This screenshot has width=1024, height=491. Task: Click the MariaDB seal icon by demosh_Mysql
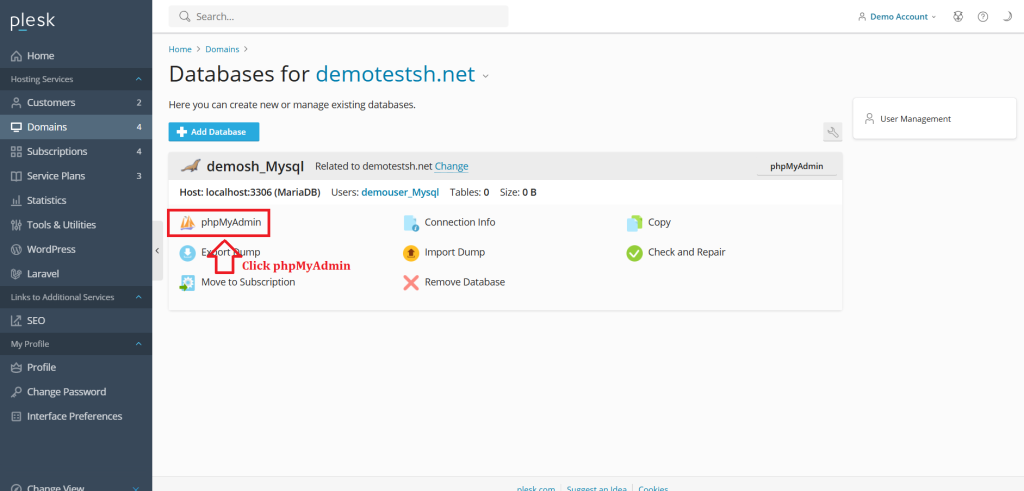(x=191, y=166)
